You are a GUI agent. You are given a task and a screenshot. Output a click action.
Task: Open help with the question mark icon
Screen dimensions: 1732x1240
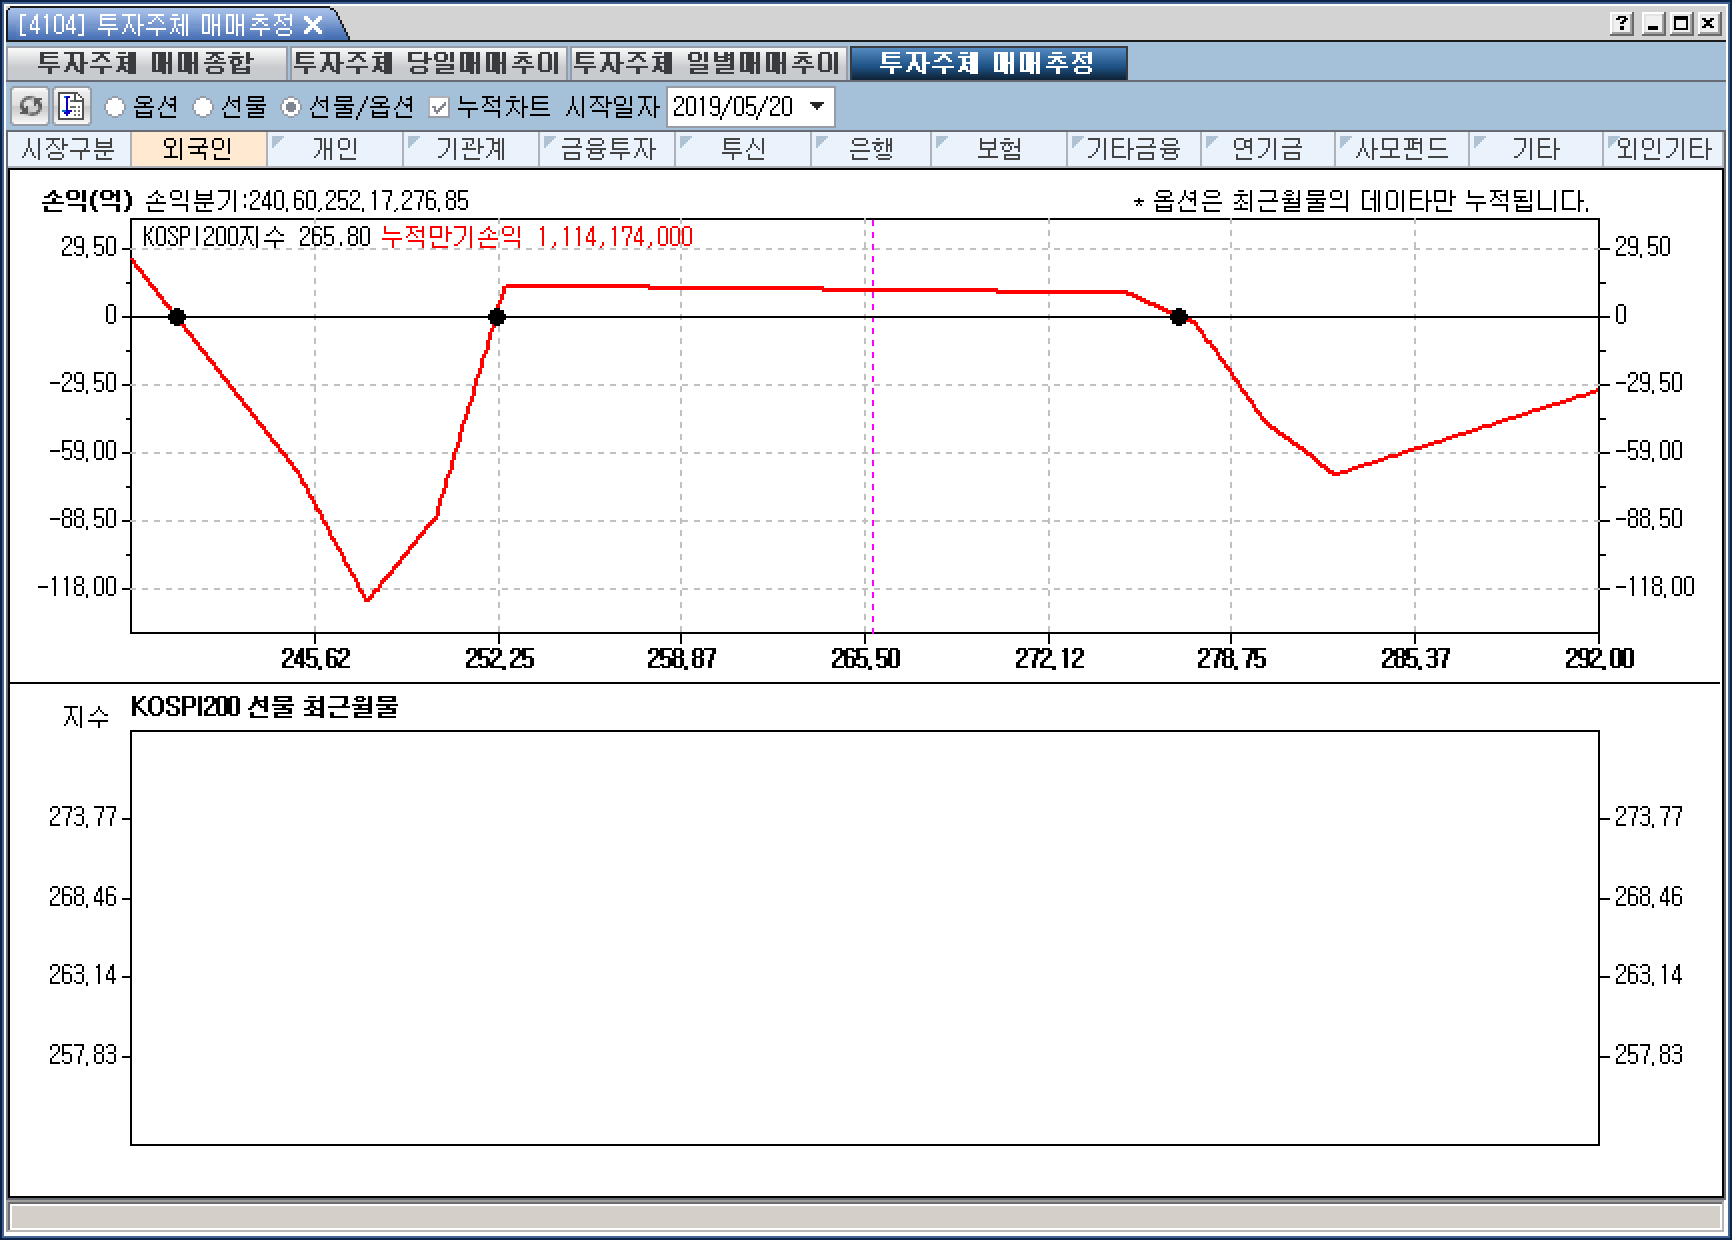coord(1622,24)
